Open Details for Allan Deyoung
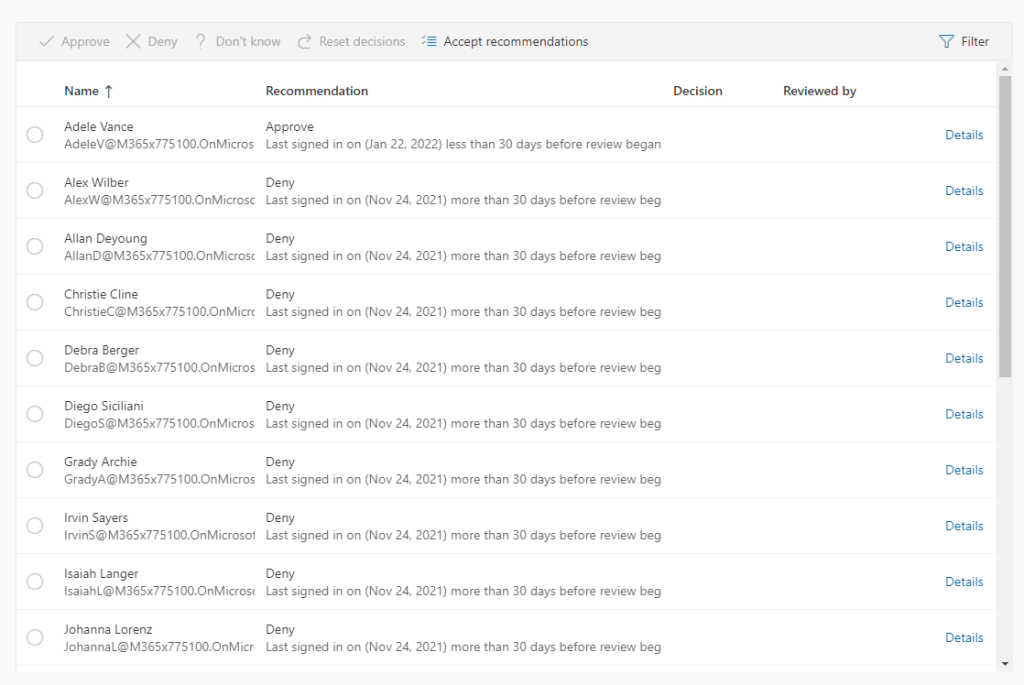Image resolution: width=1024 pixels, height=685 pixels. click(964, 247)
